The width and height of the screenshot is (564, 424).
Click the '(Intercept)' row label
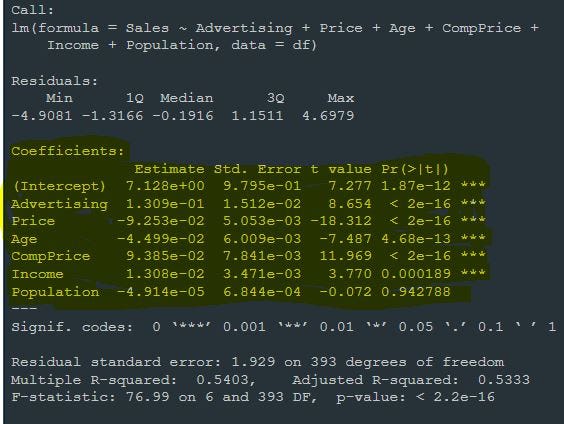point(59,186)
